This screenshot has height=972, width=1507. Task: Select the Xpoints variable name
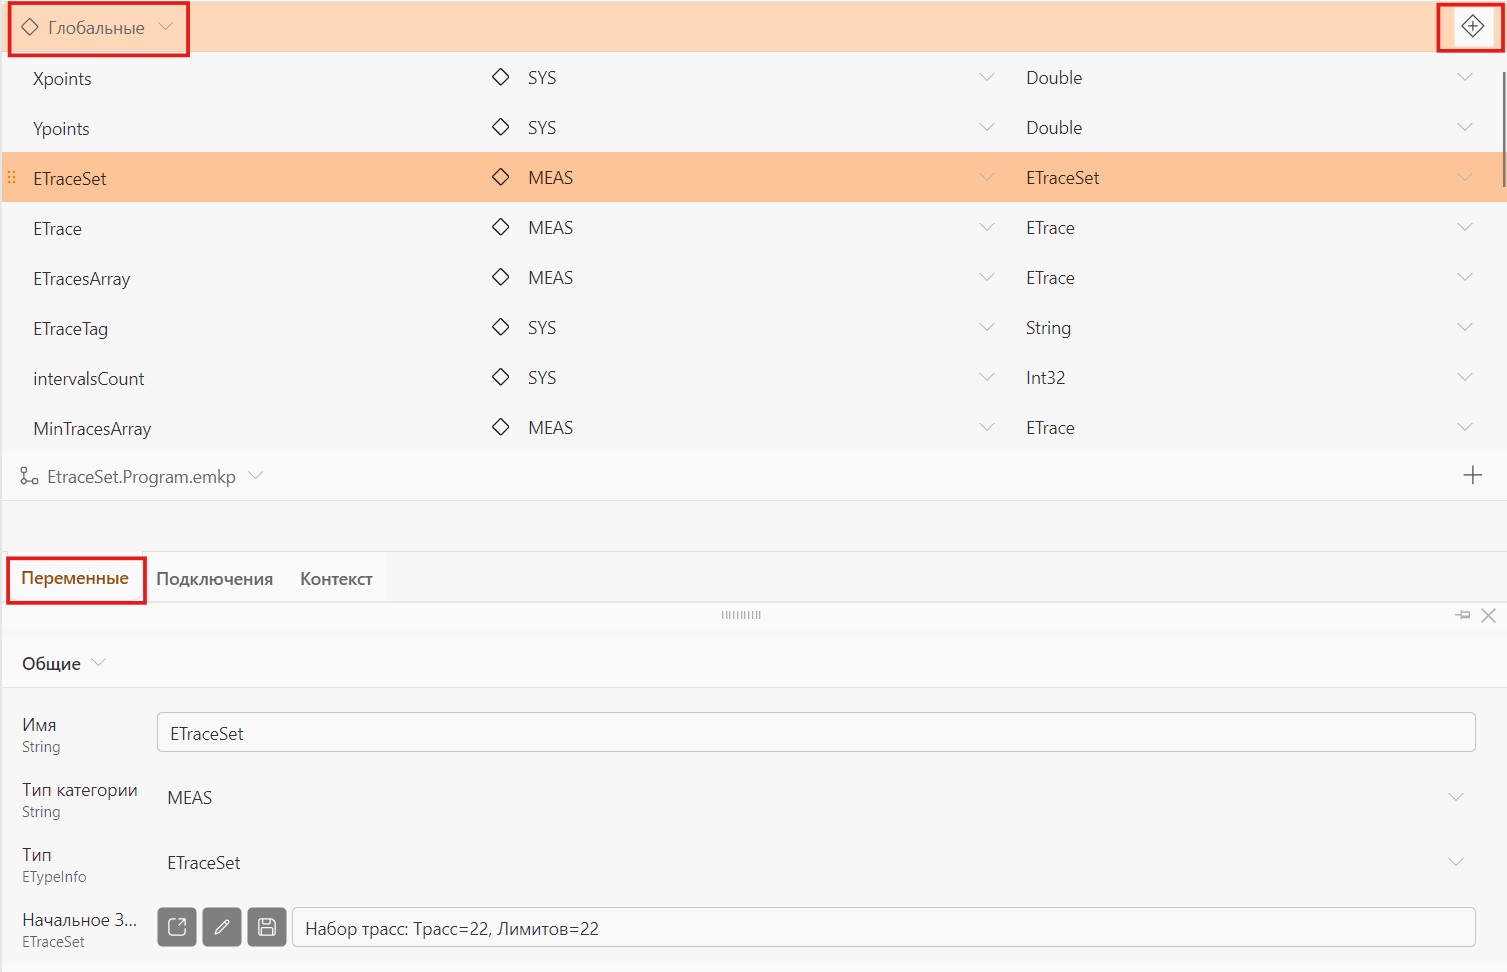pyautogui.click(x=62, y=79)
